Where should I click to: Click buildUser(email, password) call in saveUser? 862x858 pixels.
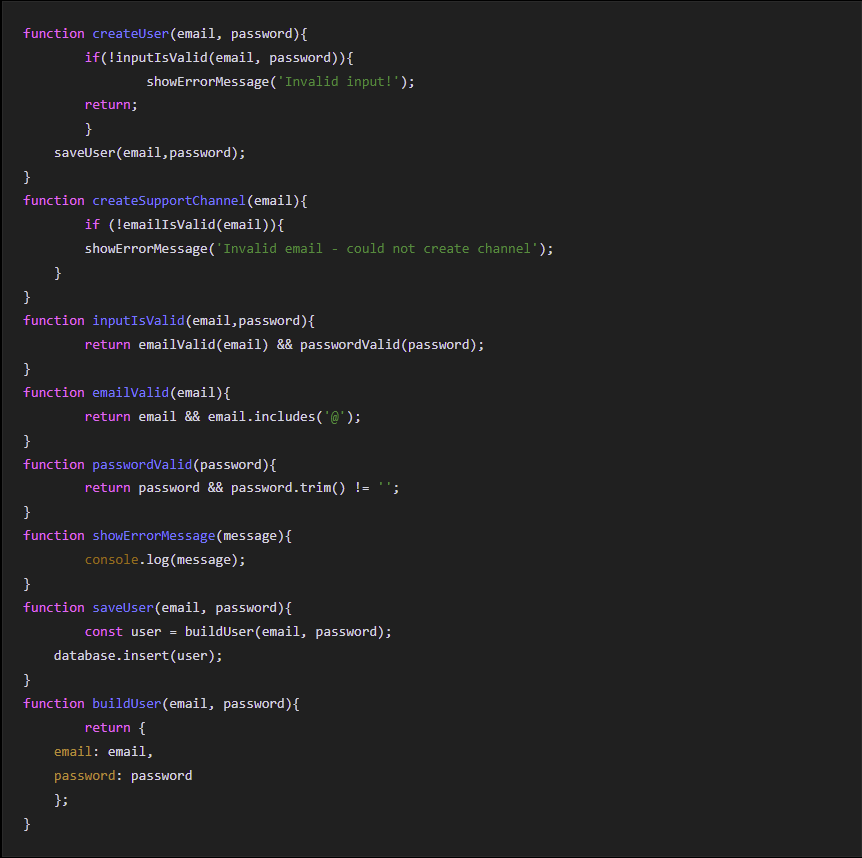point(284,632)
